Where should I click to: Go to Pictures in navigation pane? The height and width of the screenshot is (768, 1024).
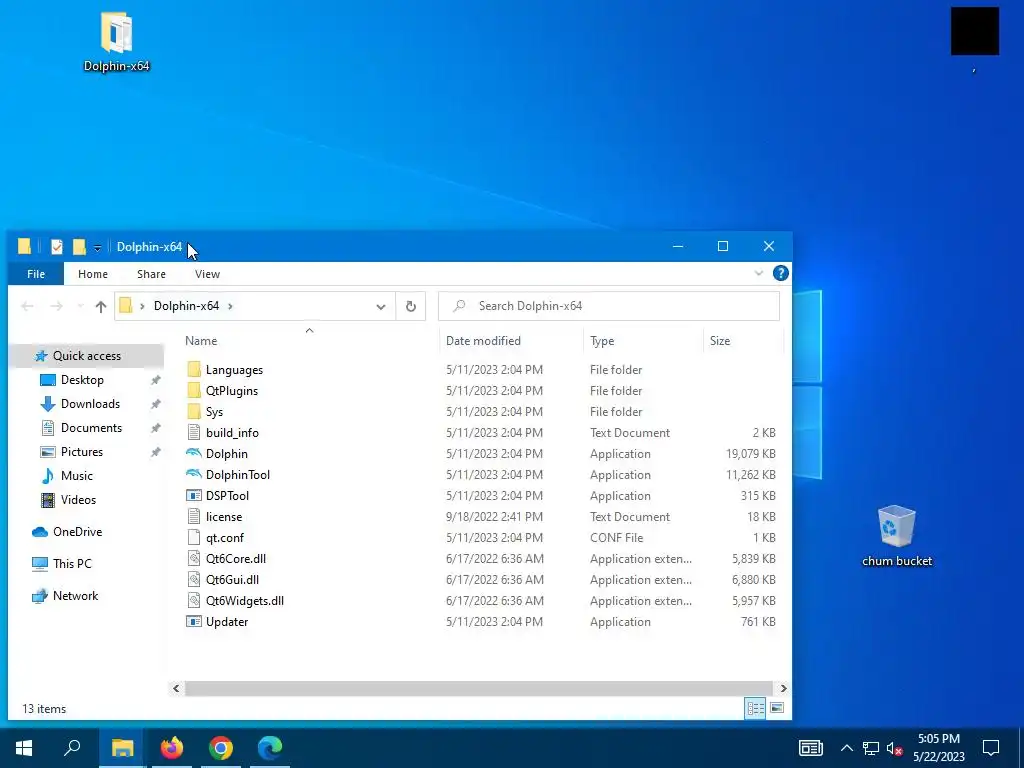coord(82,452)
